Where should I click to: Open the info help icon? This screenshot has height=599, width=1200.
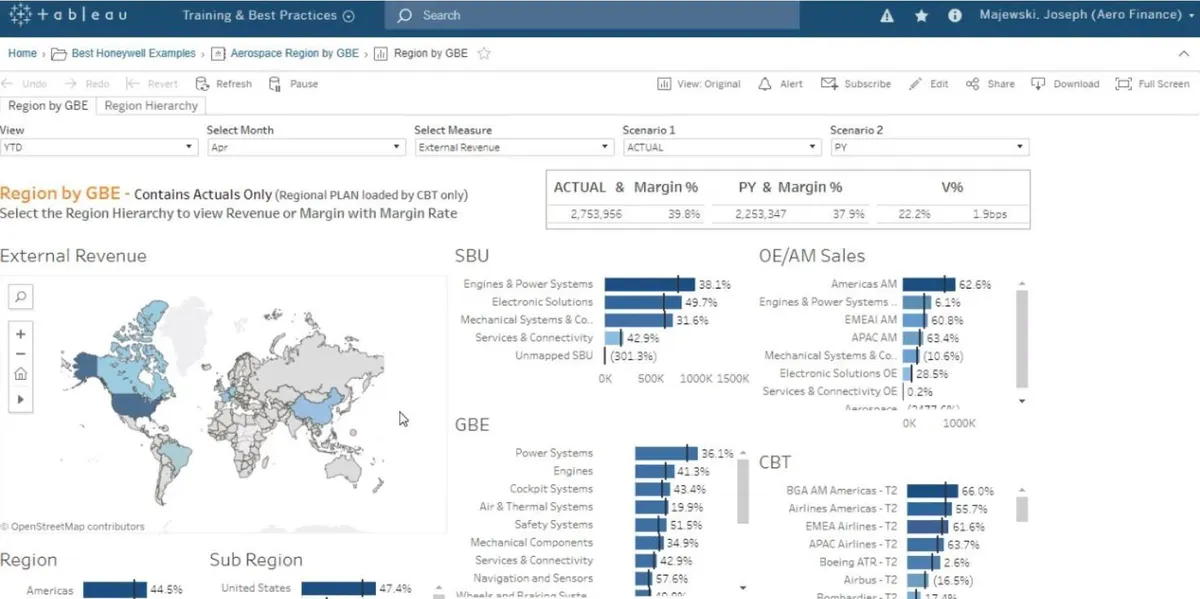point(955,16)
